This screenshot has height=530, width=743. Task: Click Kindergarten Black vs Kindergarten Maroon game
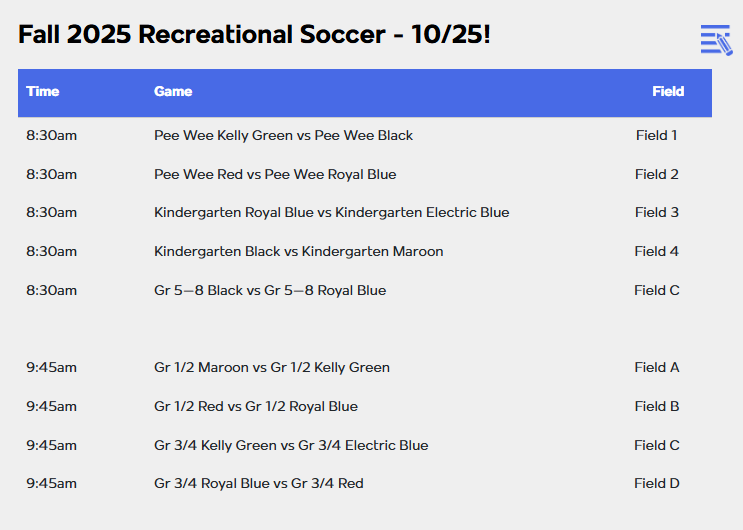coord(298,252)
